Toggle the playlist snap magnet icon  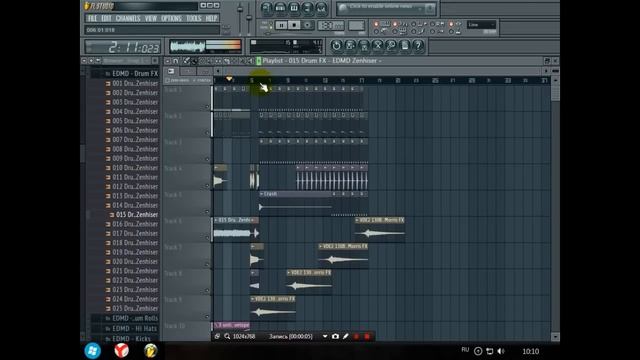point(176,61)
